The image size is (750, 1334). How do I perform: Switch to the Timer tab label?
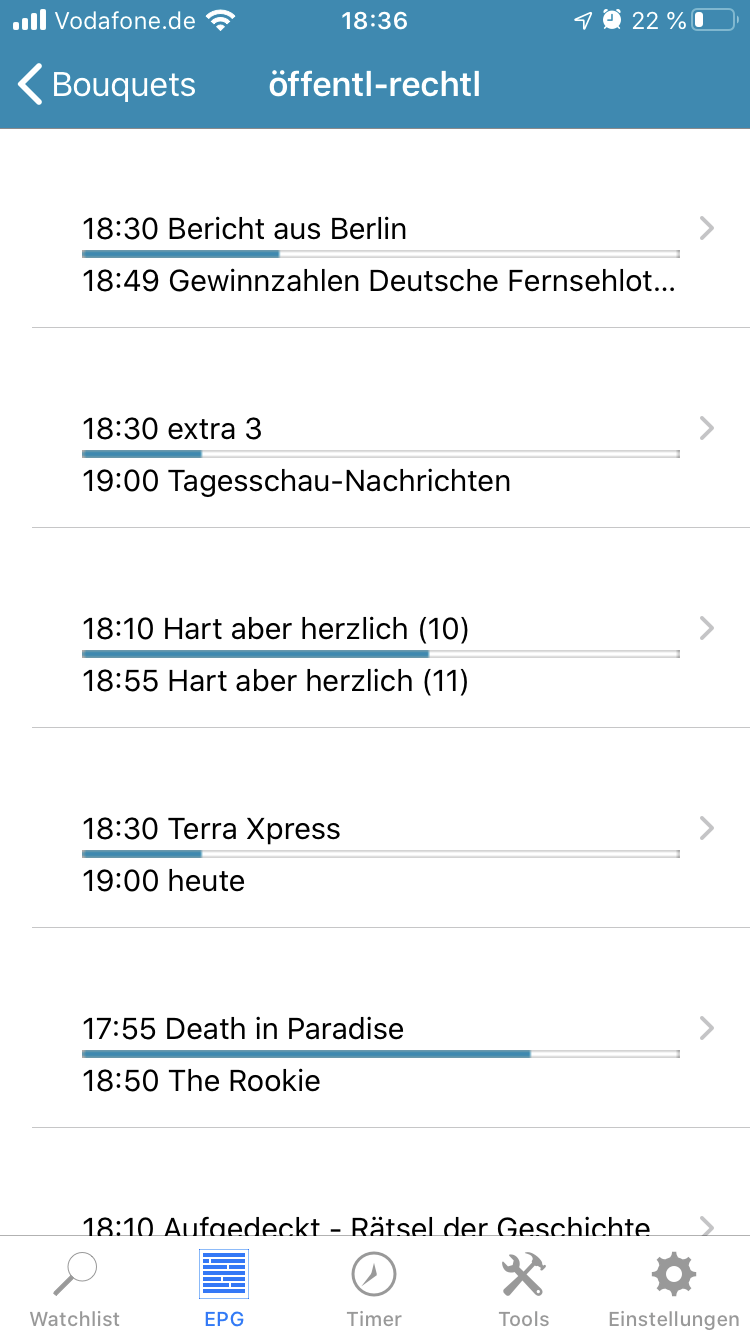(x=374, y=1319)
